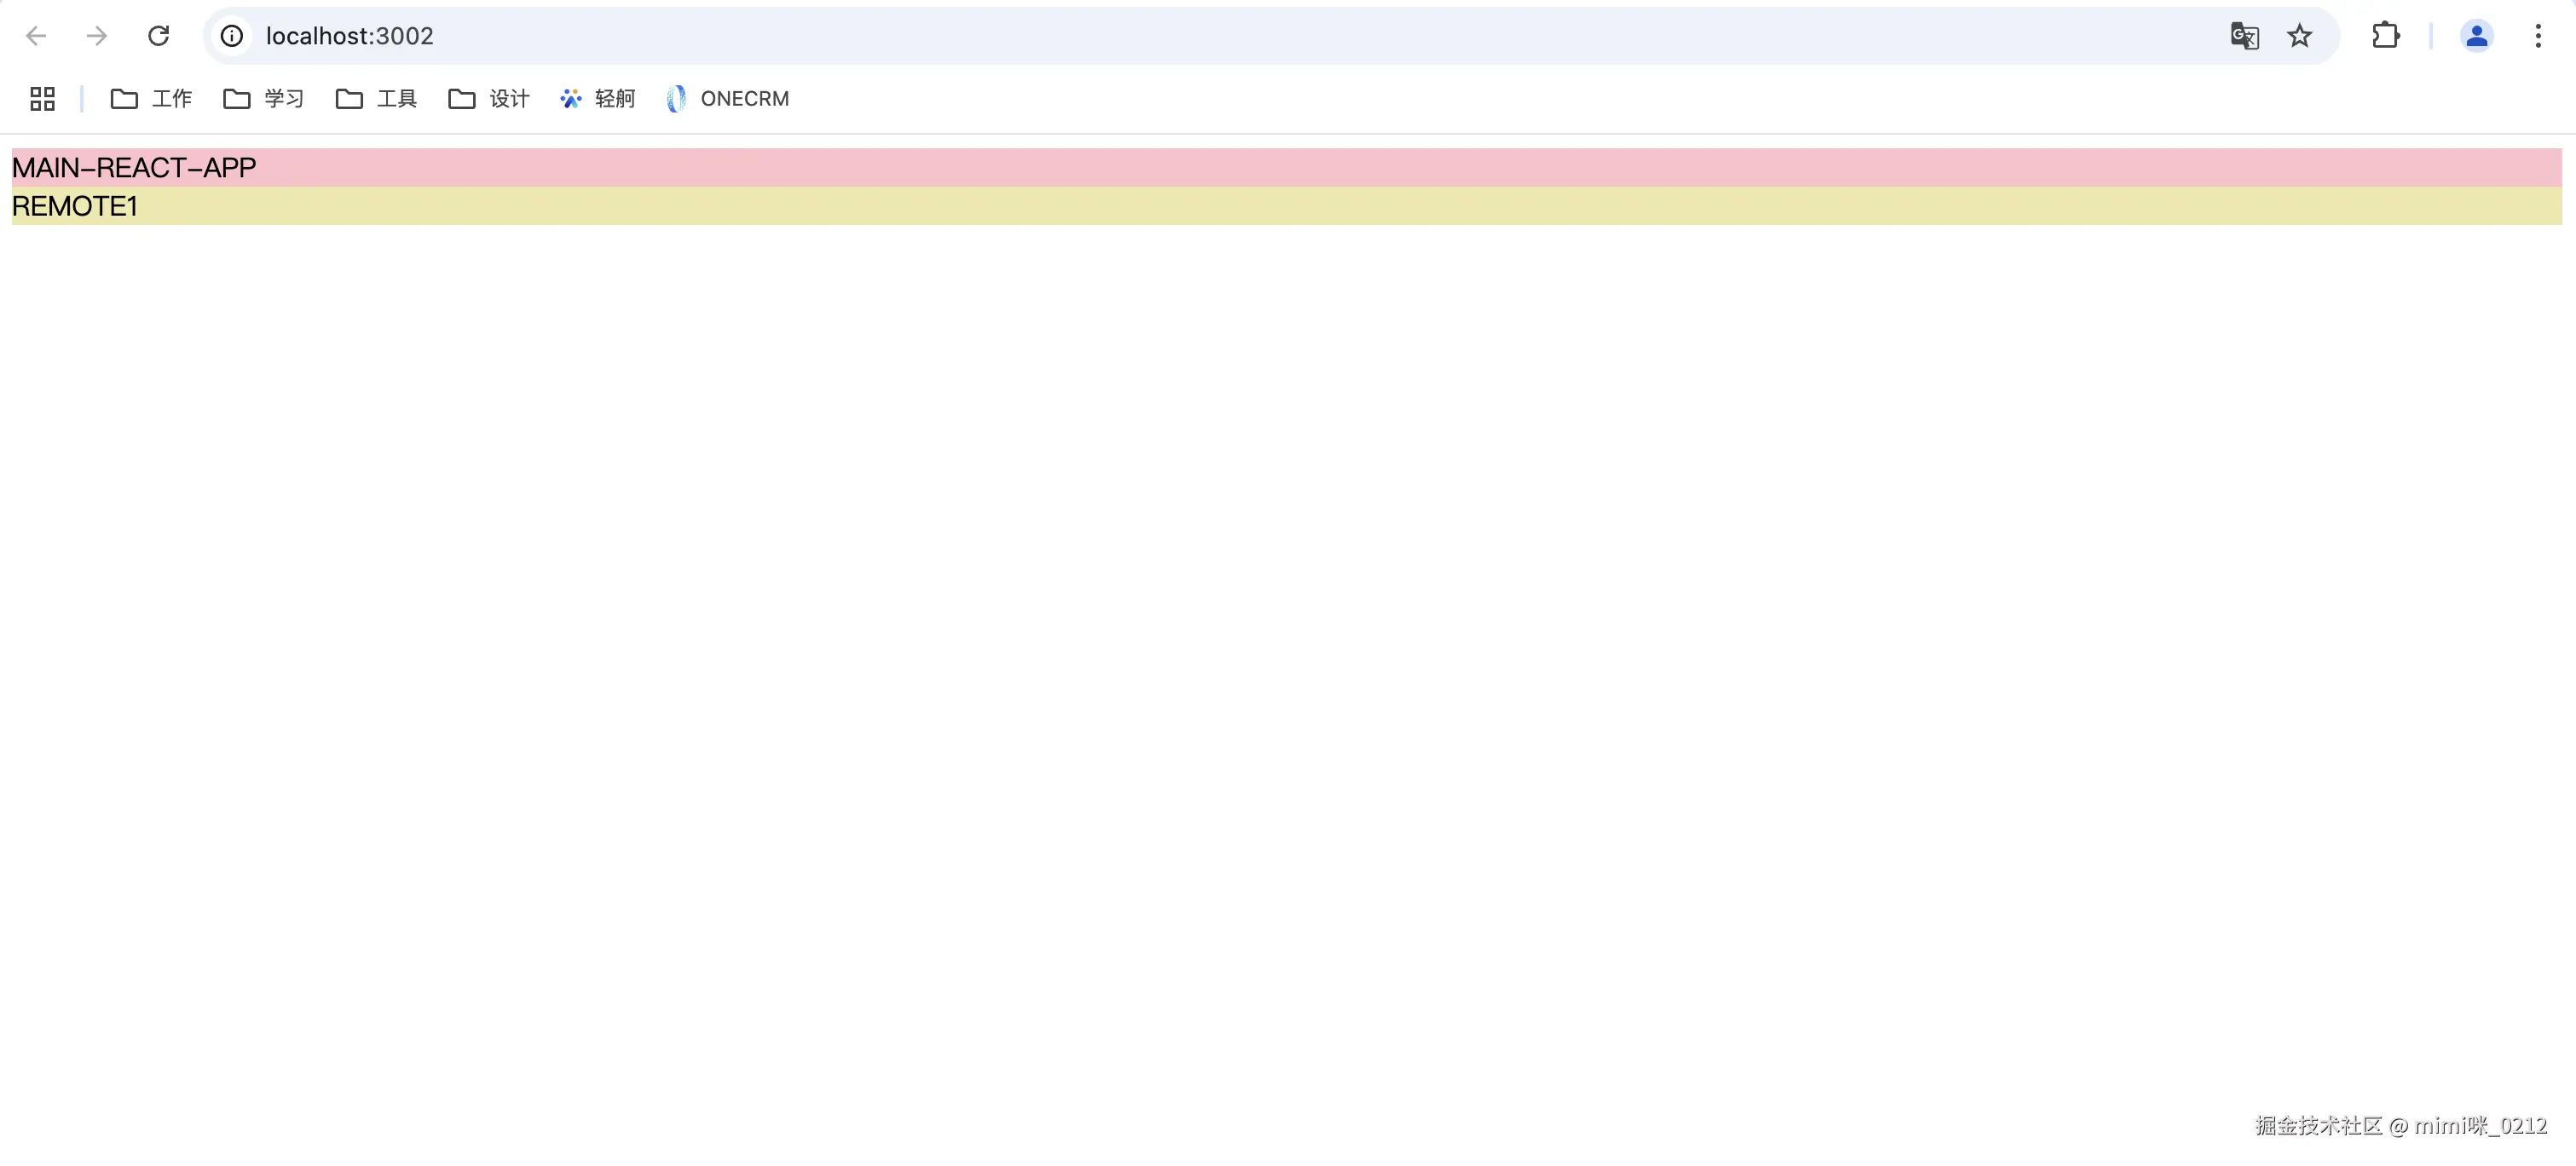Open the 设计 bookmark folder
This screenshot has width=2576, height=1166.
click(489, 98)
